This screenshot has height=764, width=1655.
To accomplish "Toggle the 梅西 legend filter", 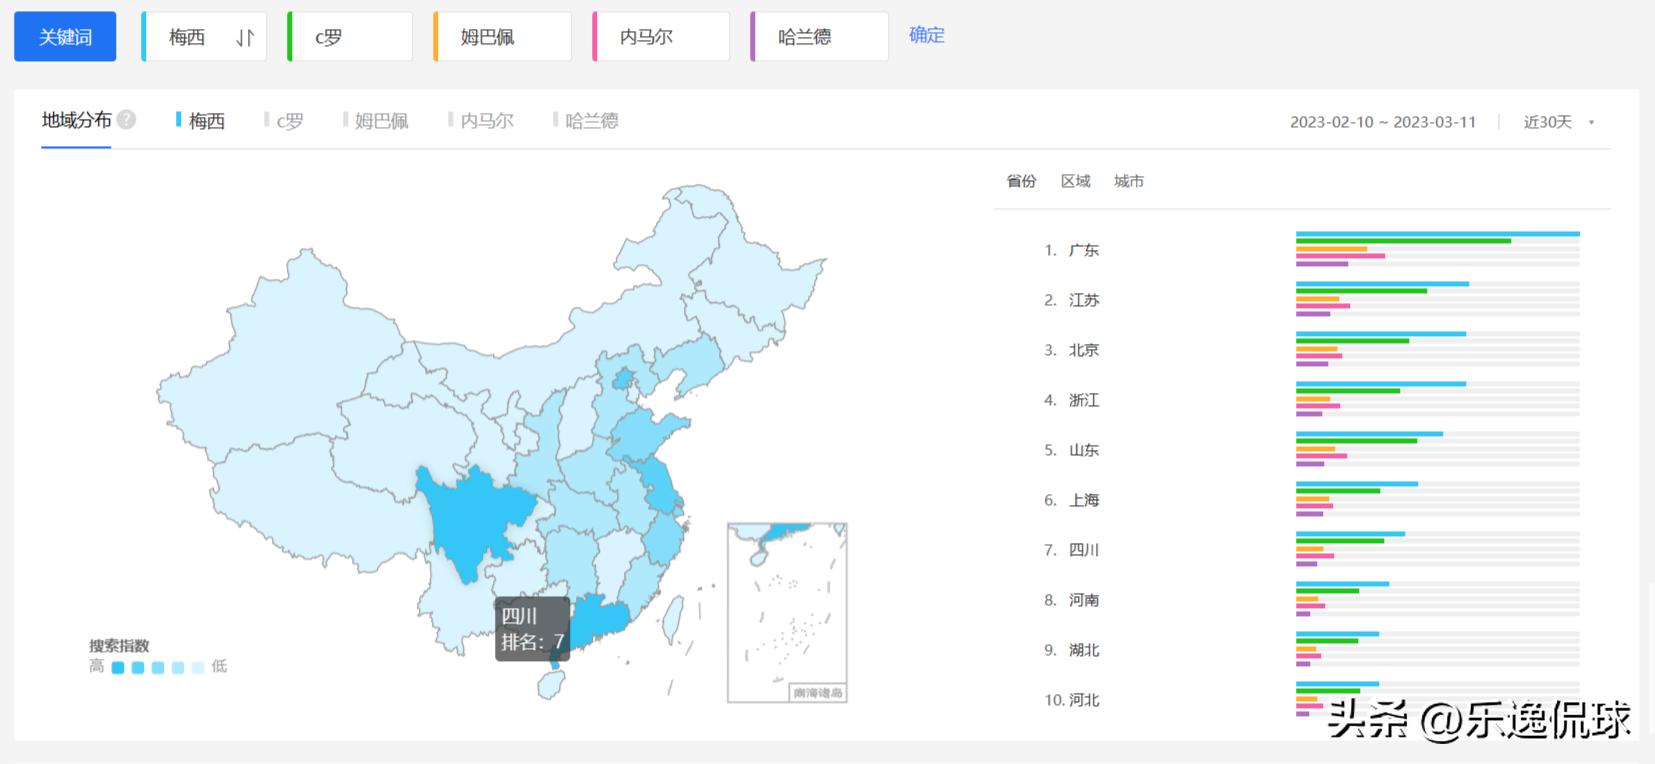I will coord(201,121).
